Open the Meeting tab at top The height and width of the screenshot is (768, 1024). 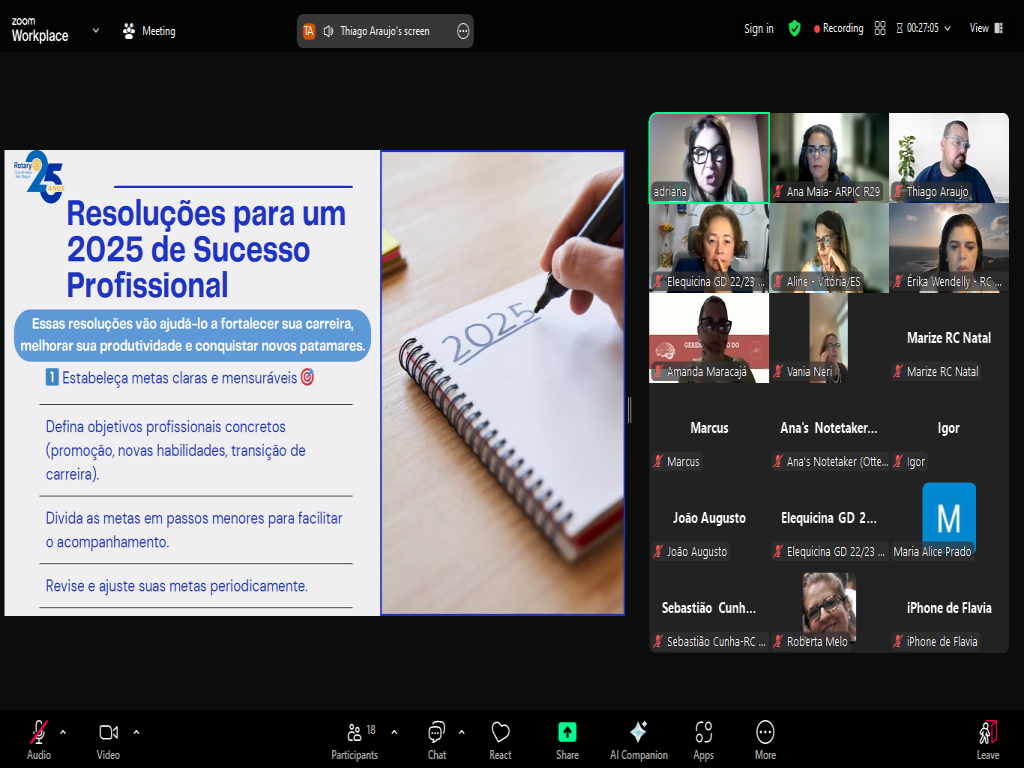tap(148, 31)
